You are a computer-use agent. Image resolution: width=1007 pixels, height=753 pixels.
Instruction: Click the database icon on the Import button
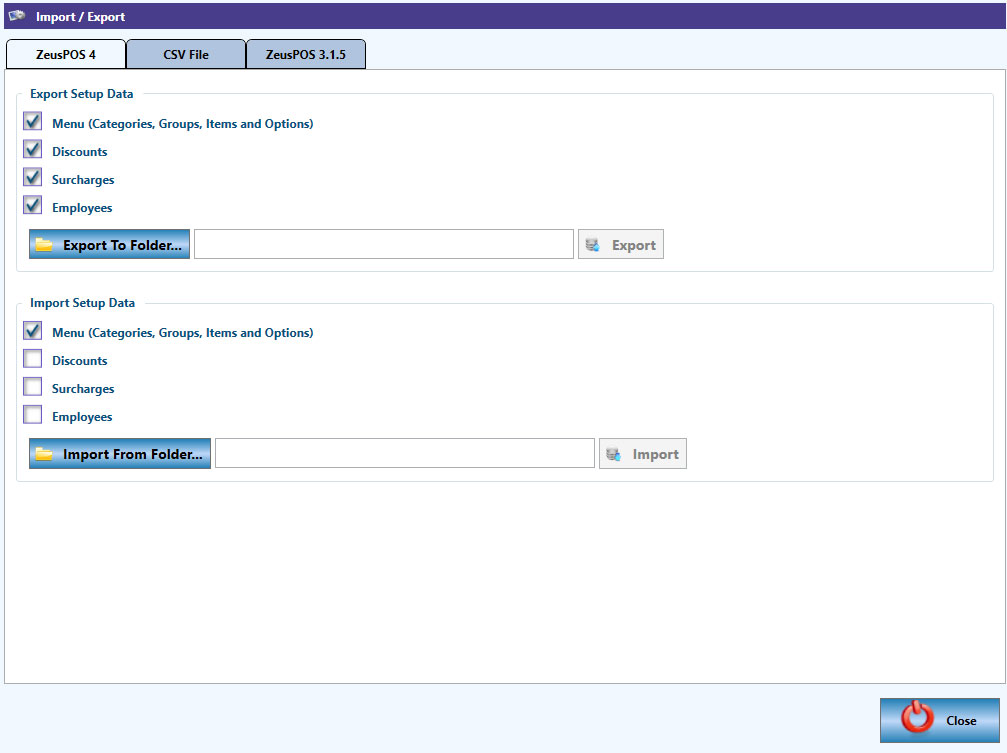pyautogui.click(x=613, y=454)
